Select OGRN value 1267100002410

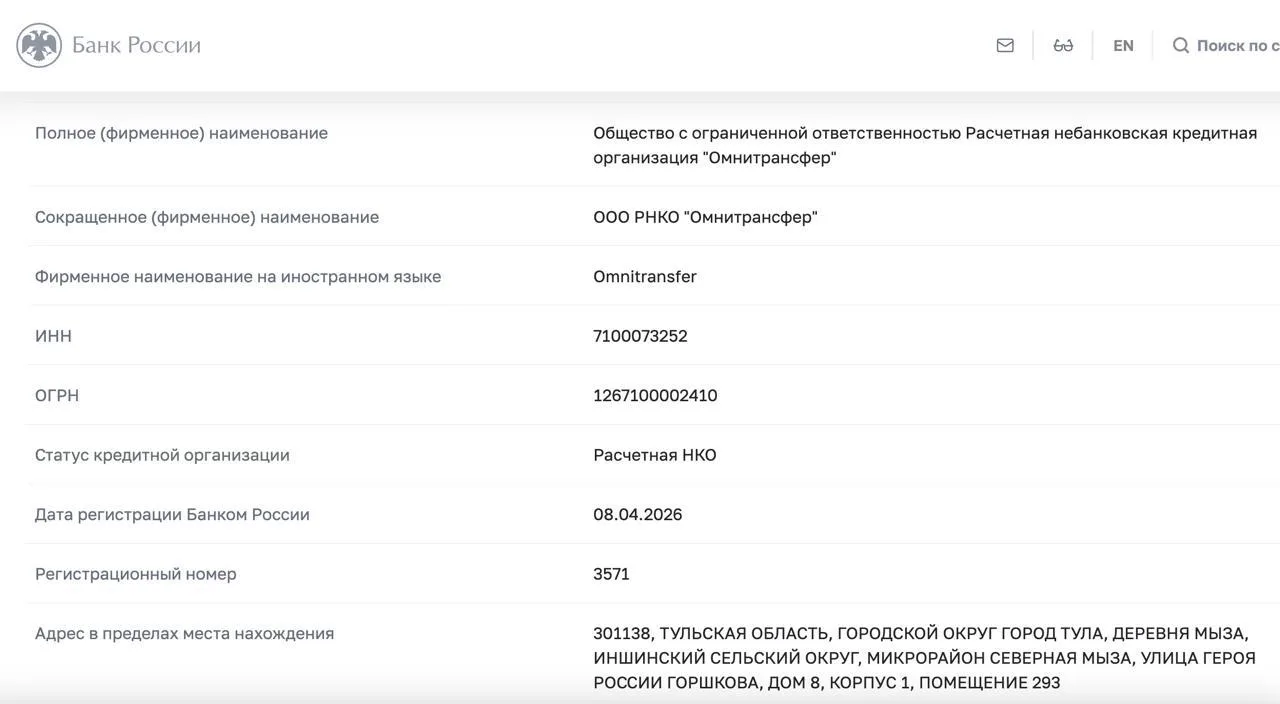[x=655, y=396]
